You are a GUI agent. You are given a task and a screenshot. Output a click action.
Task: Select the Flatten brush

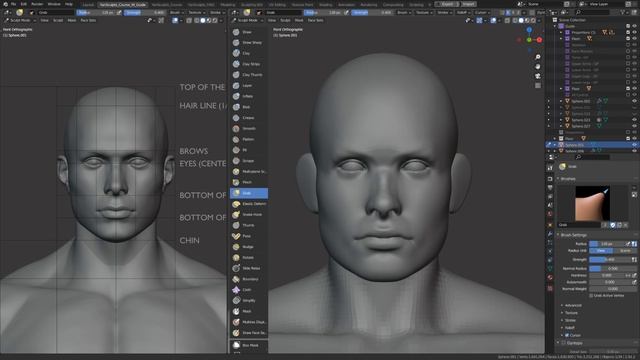[x=249, y=139]
